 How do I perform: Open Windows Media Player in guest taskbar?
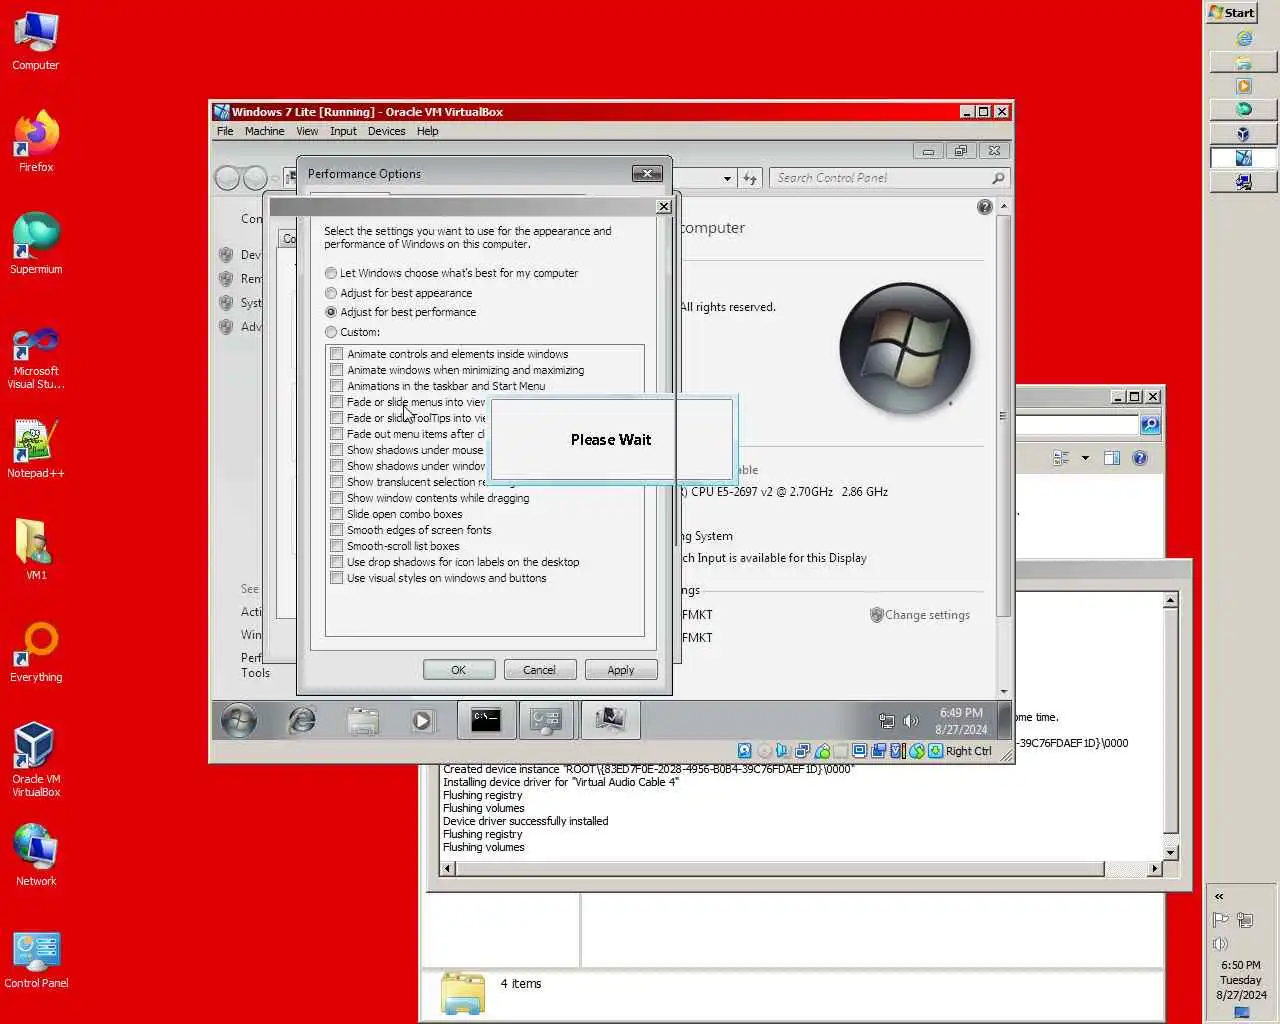click(x=423, y=720)
